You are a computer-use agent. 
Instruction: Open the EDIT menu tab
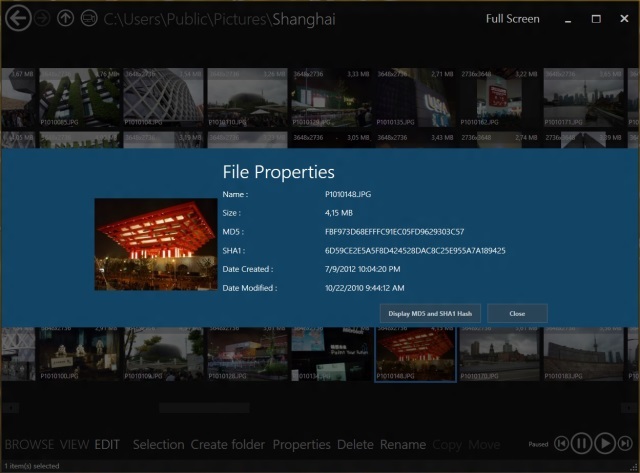point(107,444)
